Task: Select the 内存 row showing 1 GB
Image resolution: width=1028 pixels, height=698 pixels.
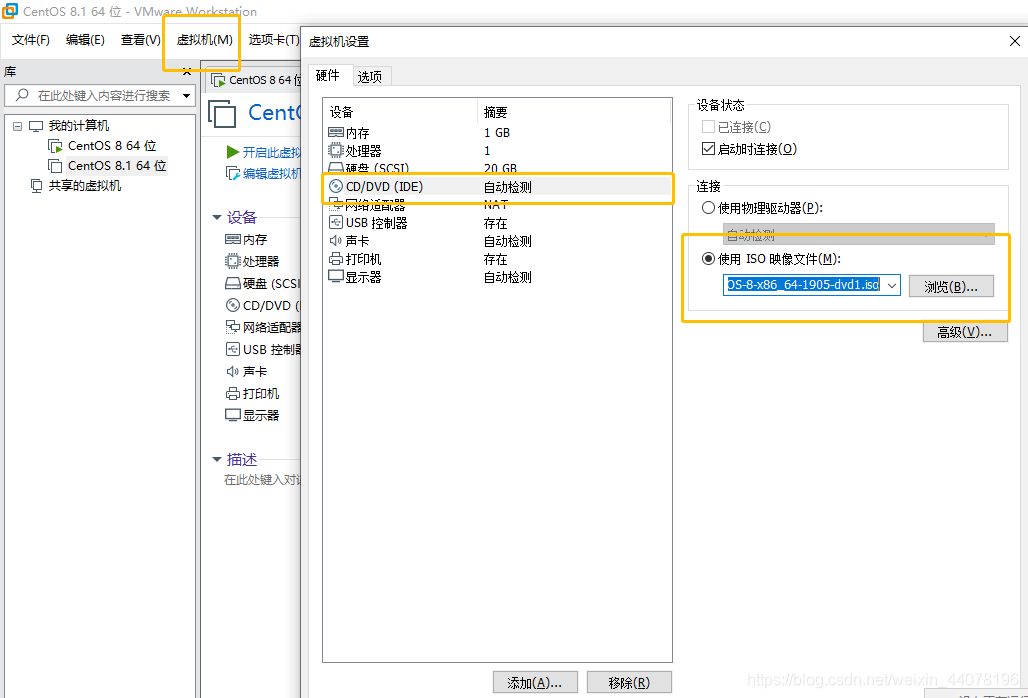Action: pos(498,132)
